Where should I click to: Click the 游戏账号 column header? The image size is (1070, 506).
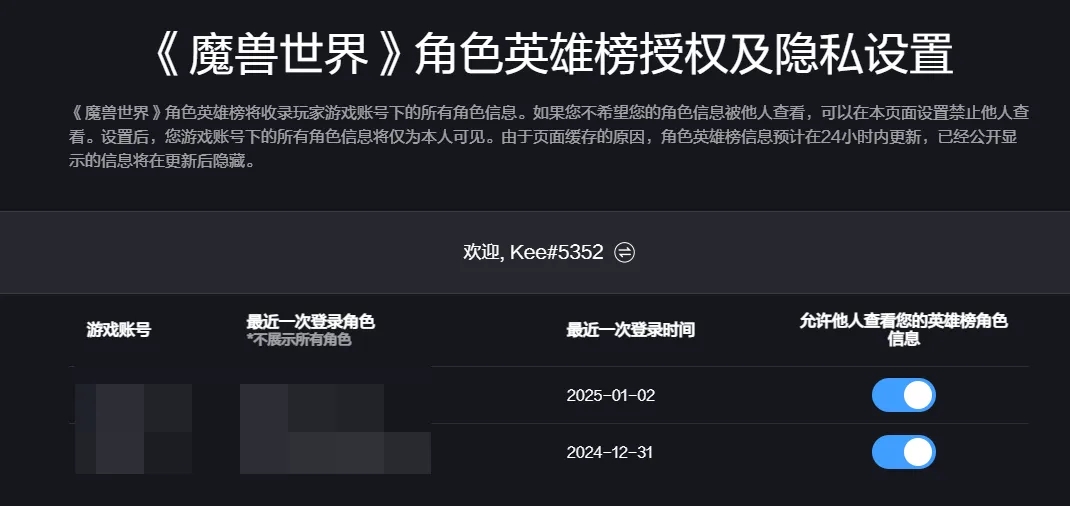pyautogui.click(x=118, y=329)
